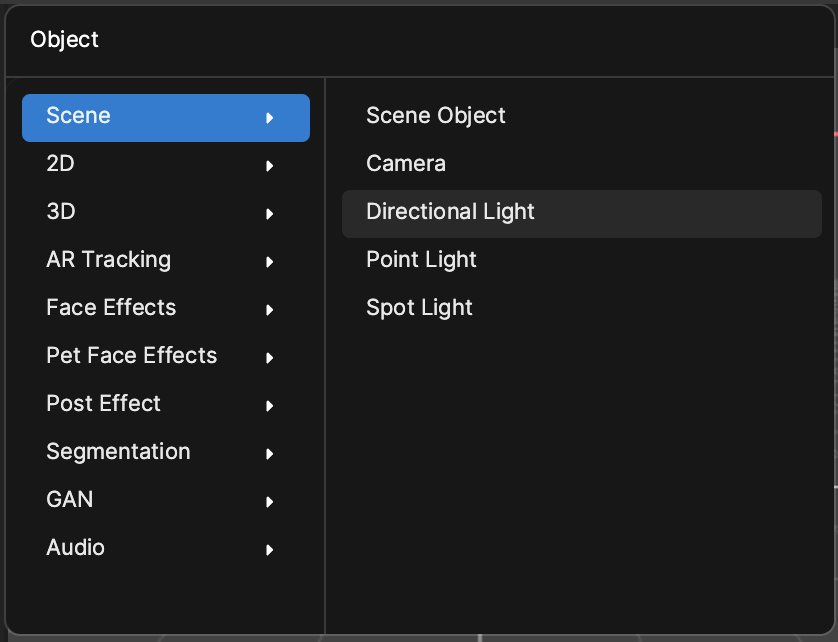Open the 3D category submenu

click(166, 214)
